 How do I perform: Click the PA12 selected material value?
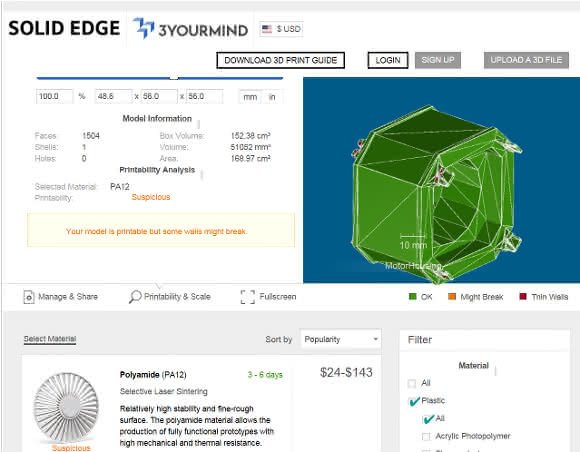click(x=120, y=187)
